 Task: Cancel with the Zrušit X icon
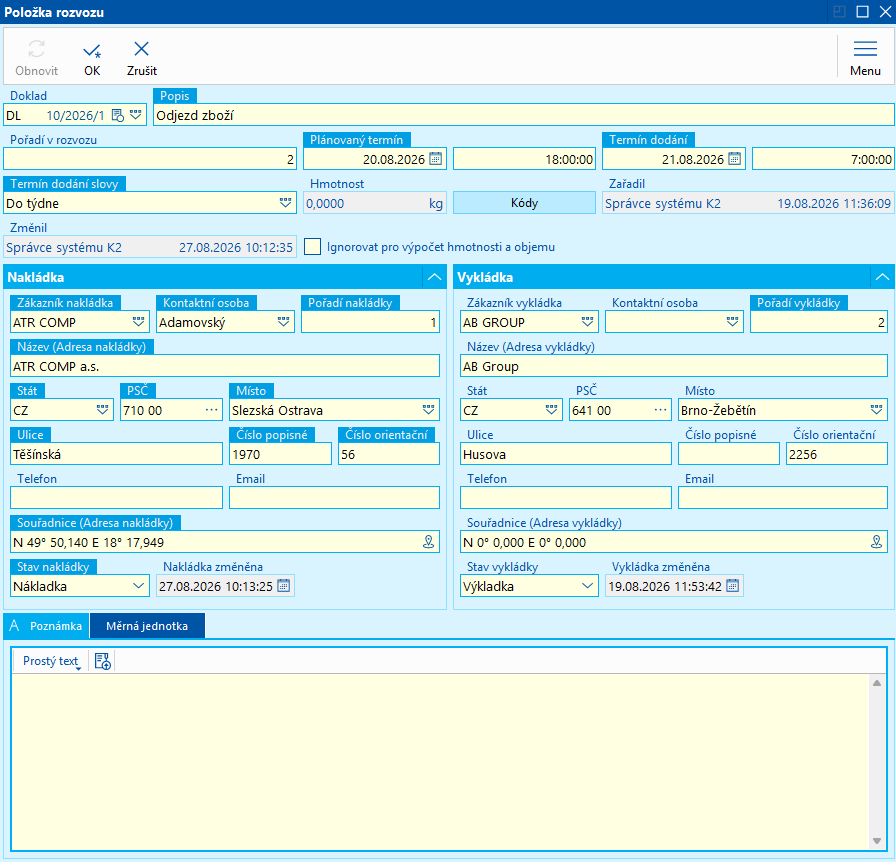(141, 49)
